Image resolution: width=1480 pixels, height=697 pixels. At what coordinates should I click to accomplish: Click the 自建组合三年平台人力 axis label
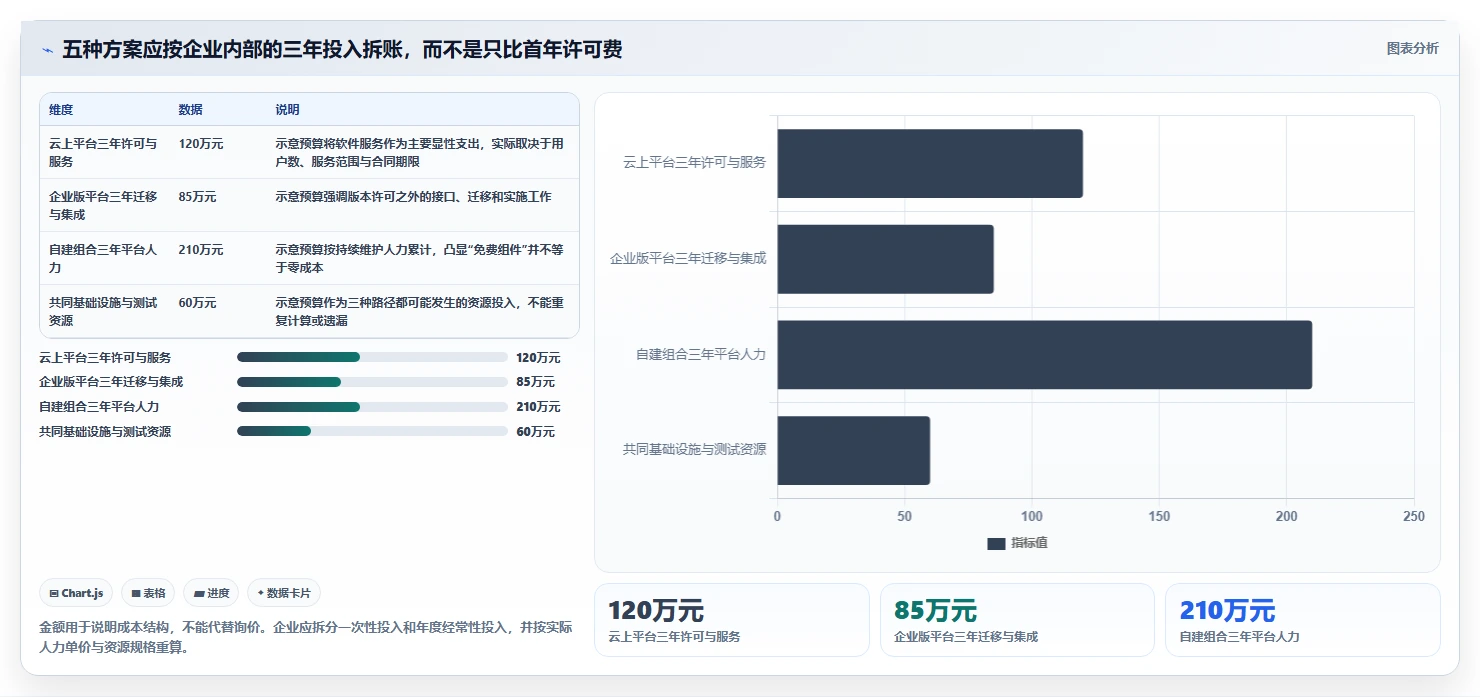point(701,354)
